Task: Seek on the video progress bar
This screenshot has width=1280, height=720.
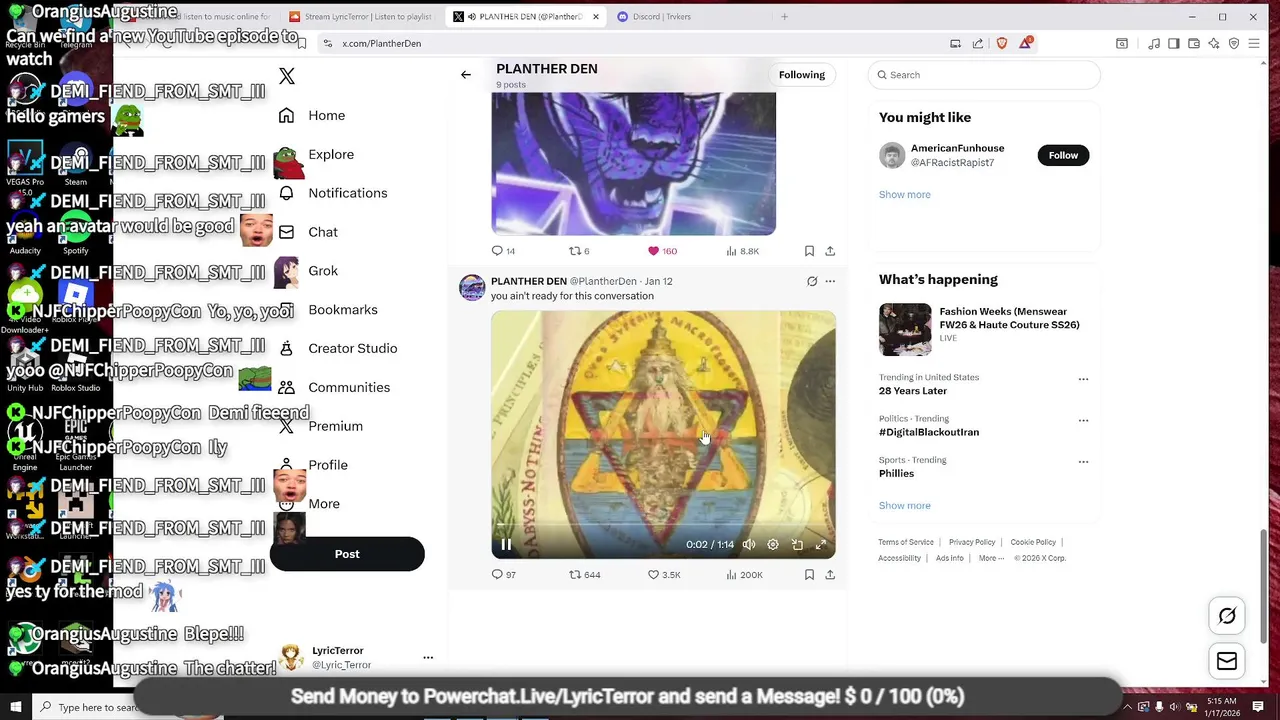Action: click(663, 524)
